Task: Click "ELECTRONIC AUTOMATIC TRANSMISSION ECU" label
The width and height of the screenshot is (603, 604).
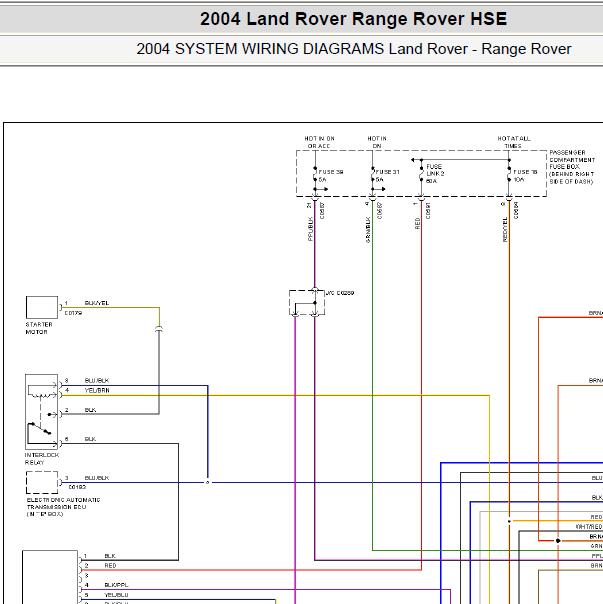Action: click(x=63, y=507)
